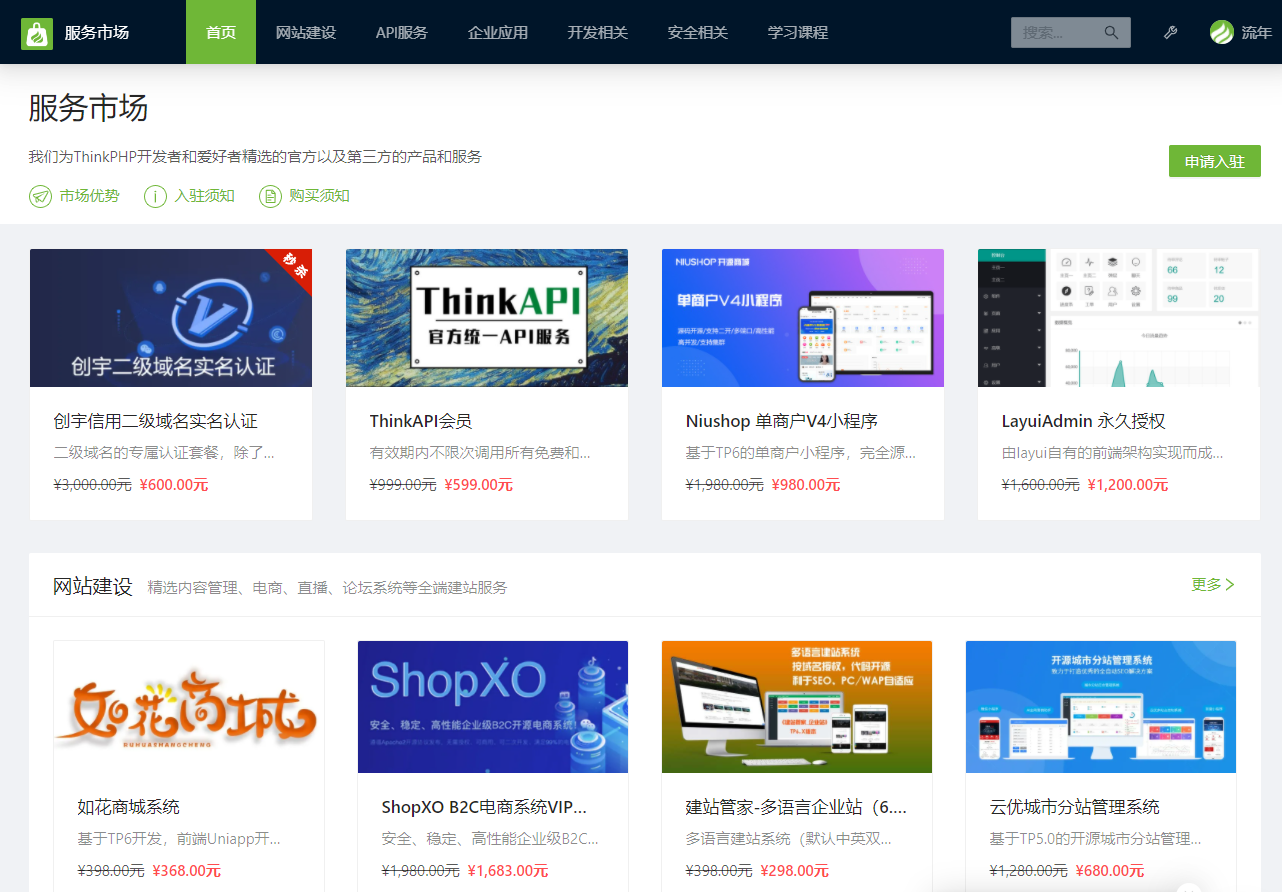Click the ¥600.00元 price
1282x892 pixels.
(x=174, y=485)
